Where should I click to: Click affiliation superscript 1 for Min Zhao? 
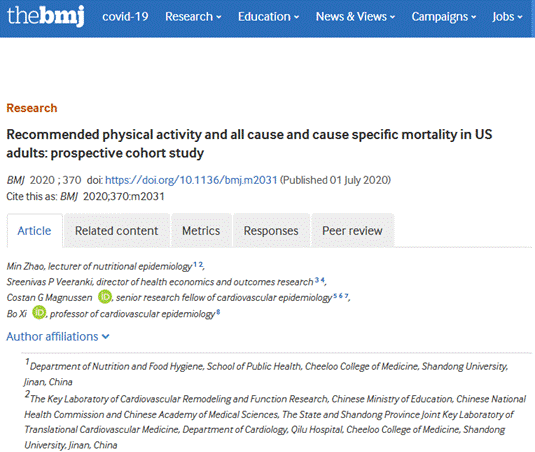195,264
